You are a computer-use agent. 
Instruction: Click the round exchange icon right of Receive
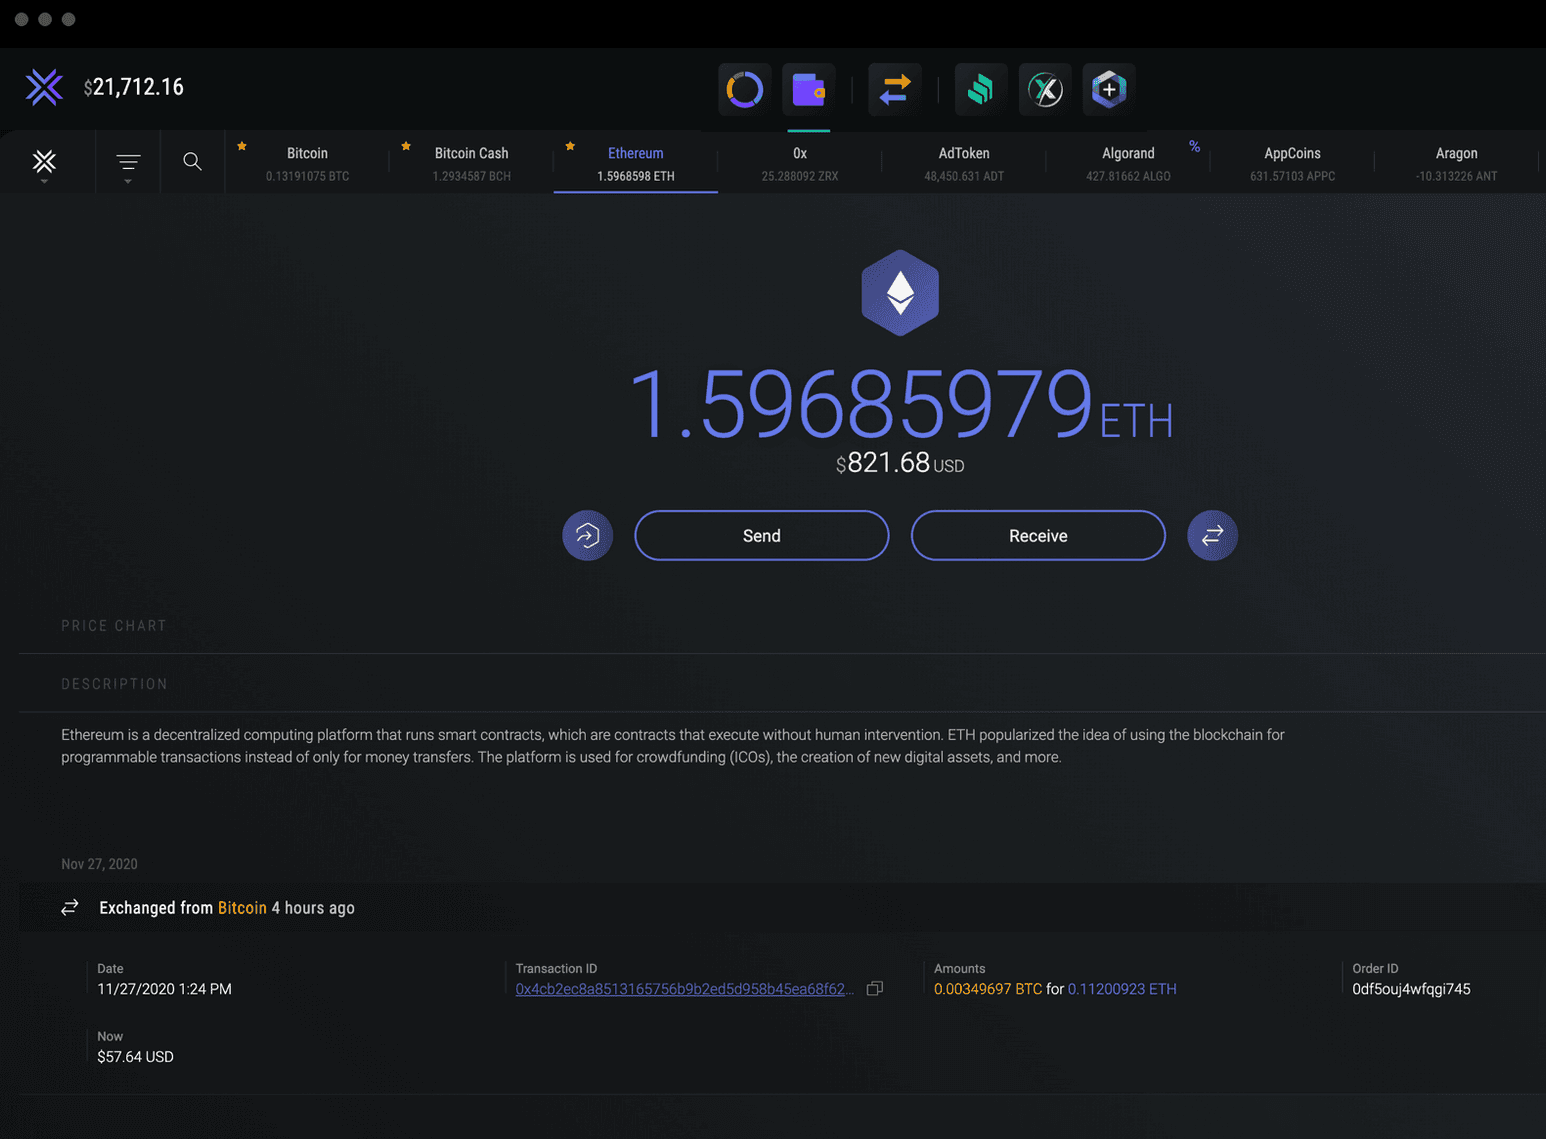point(1212,536)
